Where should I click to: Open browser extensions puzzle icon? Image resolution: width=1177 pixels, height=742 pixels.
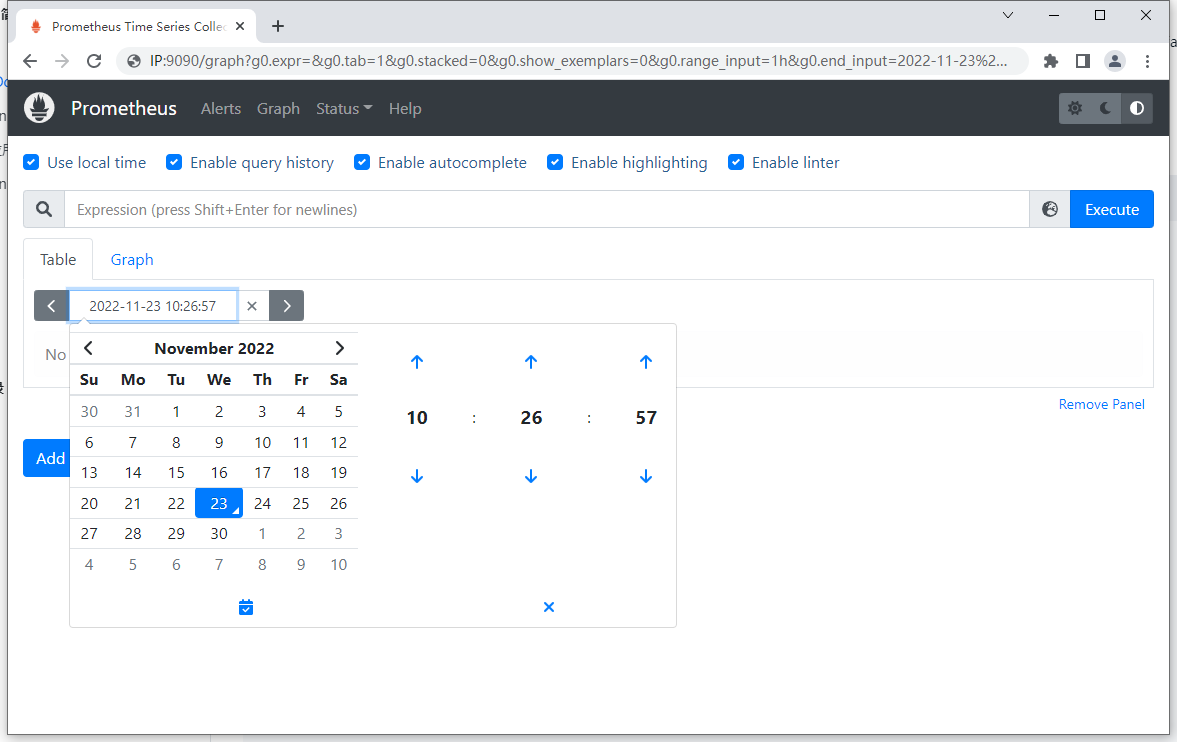pos(1051,61)
